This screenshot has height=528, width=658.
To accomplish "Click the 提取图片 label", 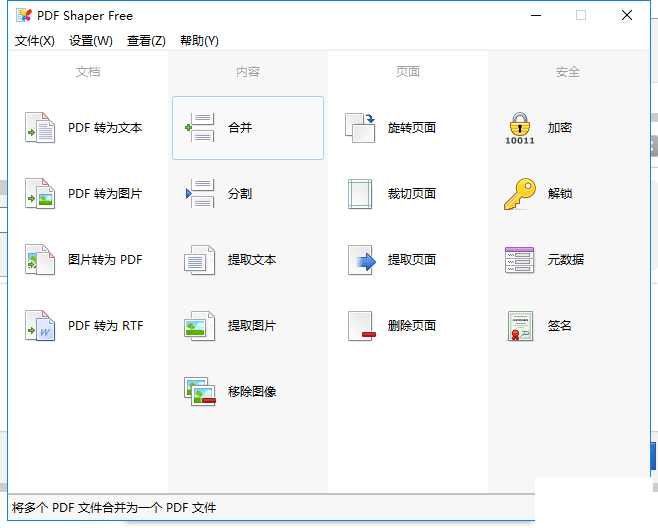I will [x=252, y=326].
